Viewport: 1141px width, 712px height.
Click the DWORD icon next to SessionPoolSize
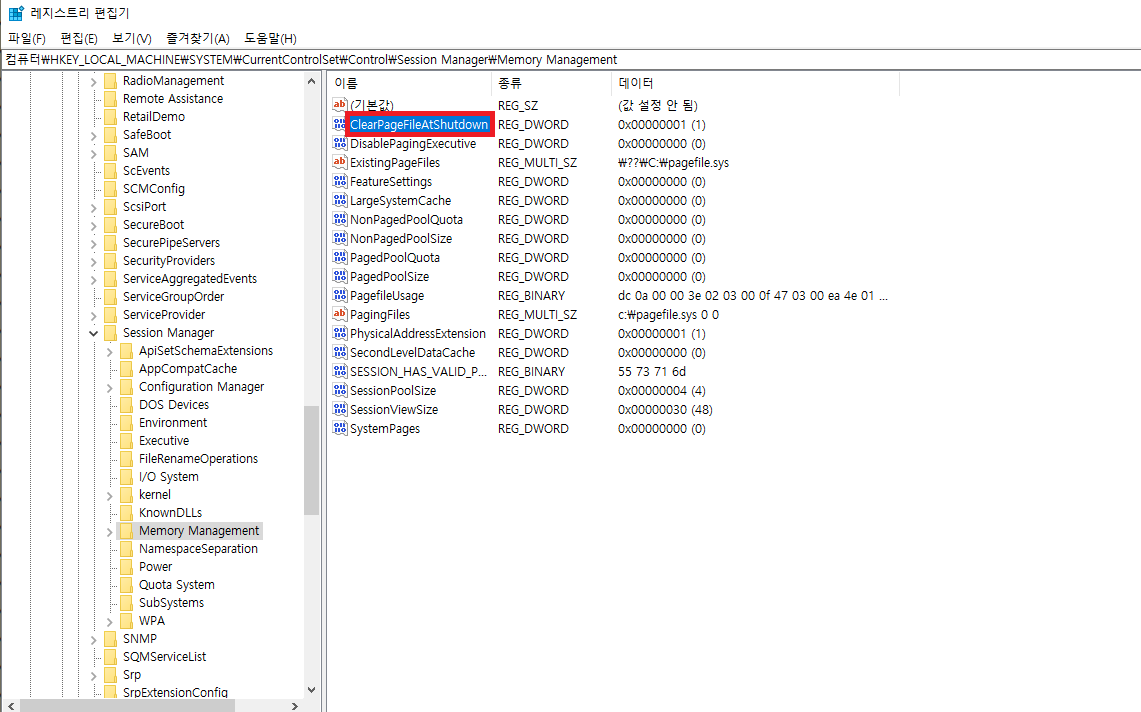[x=340, y=390]
